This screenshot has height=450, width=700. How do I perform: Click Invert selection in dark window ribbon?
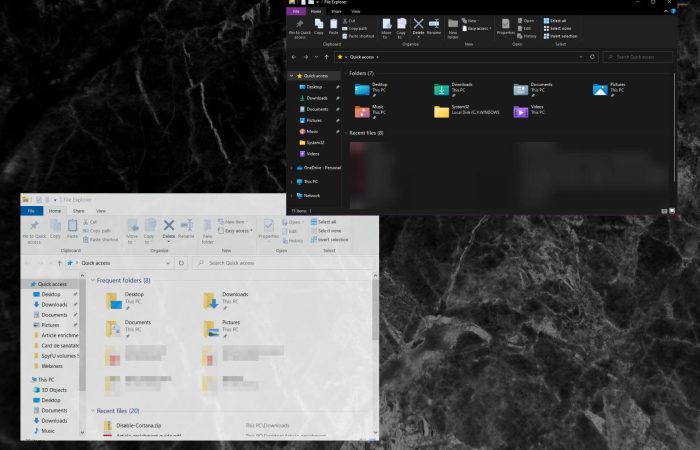pyautogui.click(x=561, y=36)
